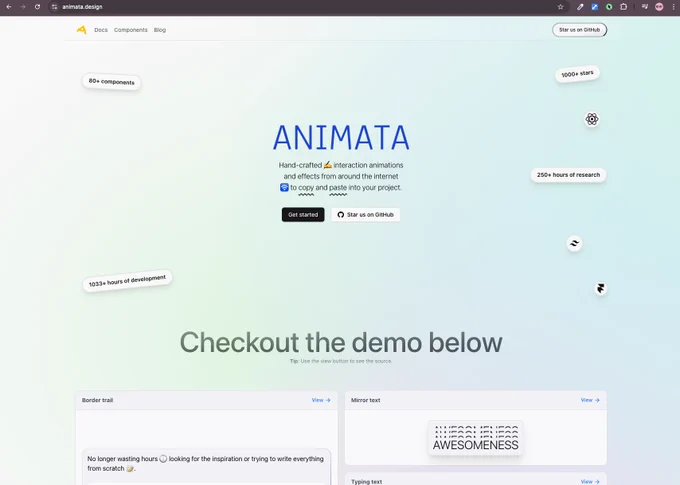
Task: Open the green circular extension icon
Action: (x=609, y=7)
